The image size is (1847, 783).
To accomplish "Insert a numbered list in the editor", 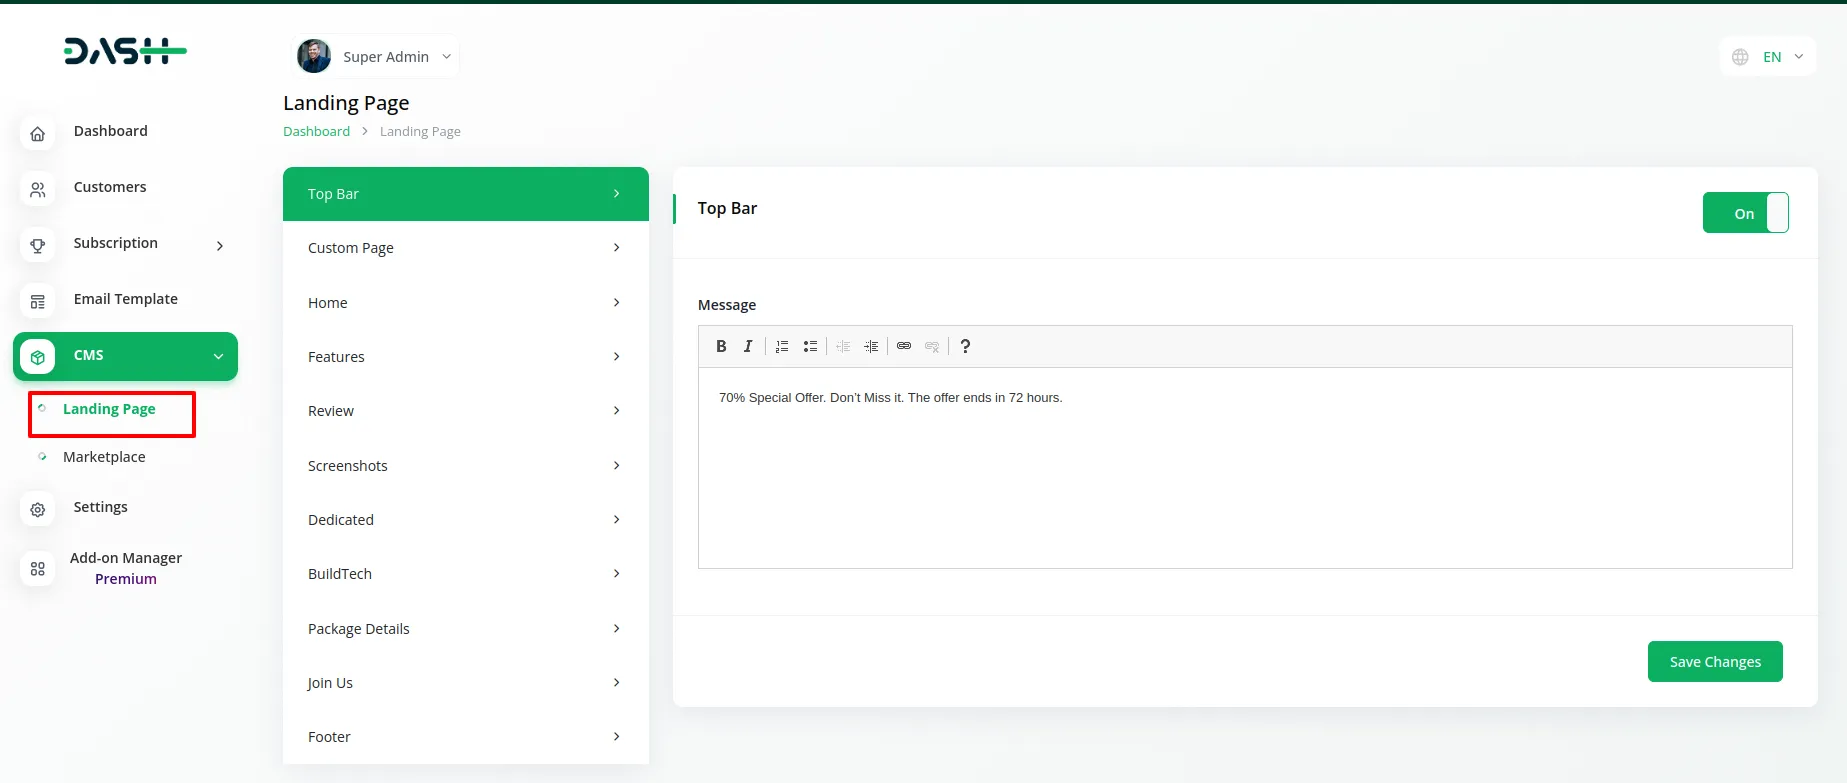I will [x=782, y=346].
